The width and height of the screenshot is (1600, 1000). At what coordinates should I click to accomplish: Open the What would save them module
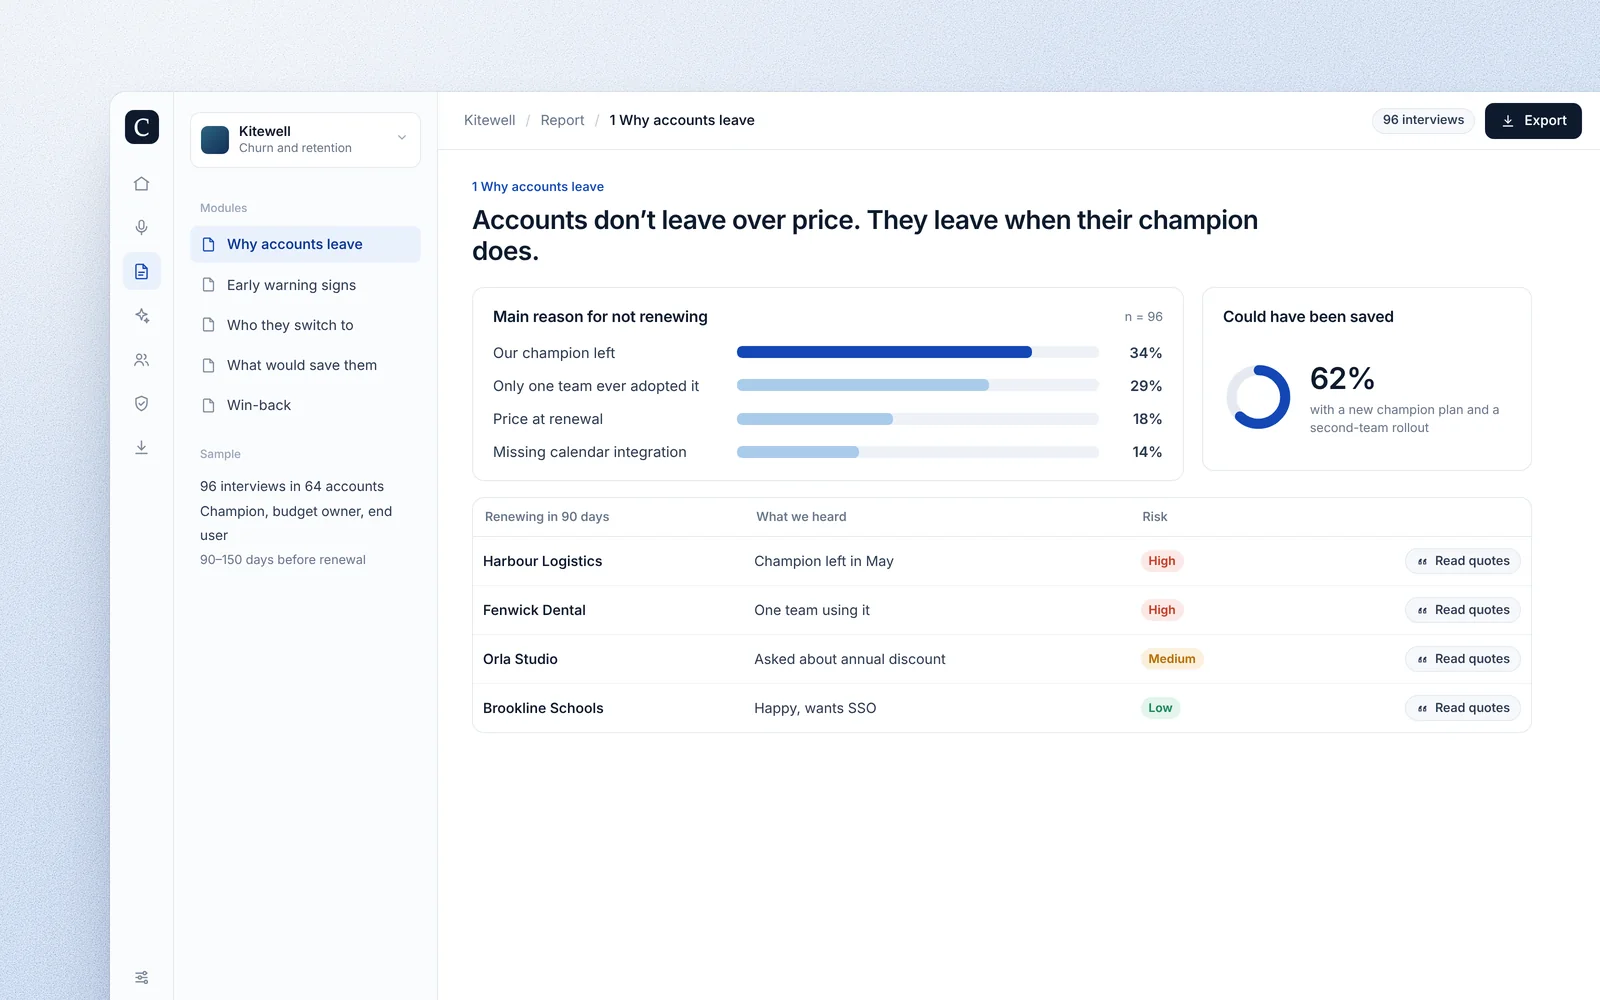point(305,365)
